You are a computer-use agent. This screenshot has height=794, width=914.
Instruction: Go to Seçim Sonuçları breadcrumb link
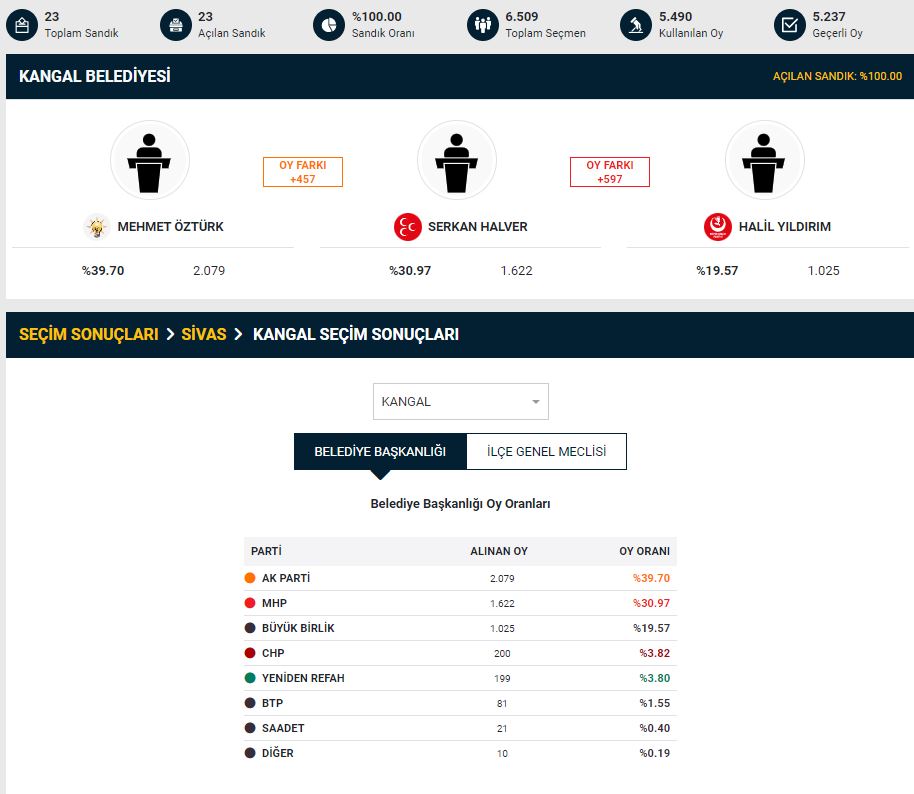(89, 335)
